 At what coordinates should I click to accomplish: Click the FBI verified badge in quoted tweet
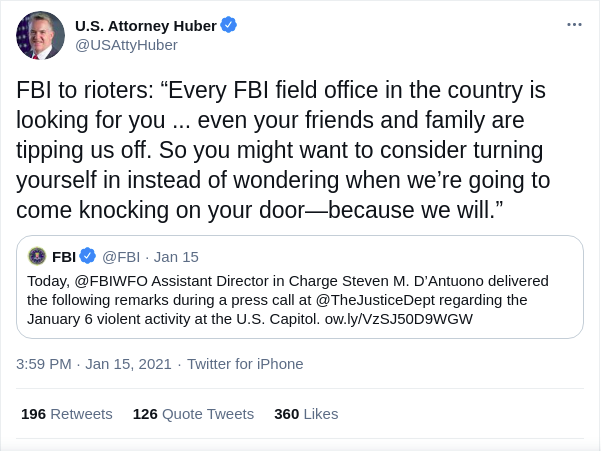88,256
